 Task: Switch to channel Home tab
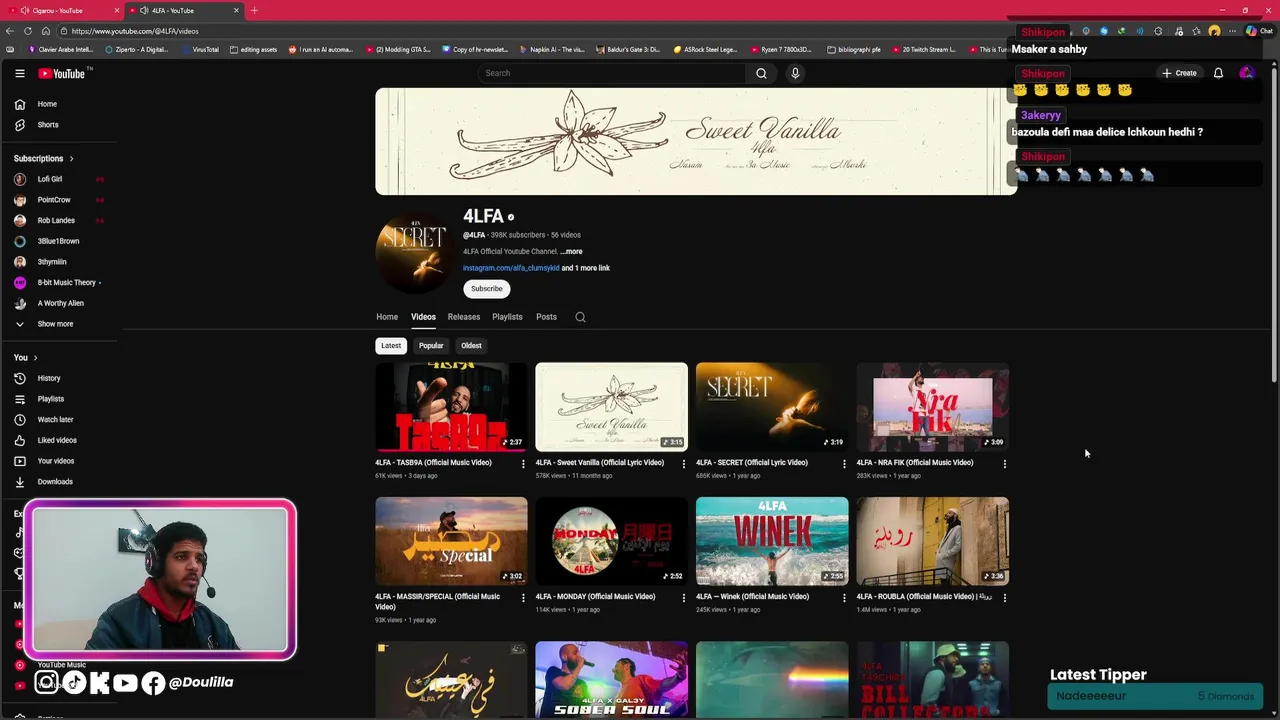click(387, 317)
